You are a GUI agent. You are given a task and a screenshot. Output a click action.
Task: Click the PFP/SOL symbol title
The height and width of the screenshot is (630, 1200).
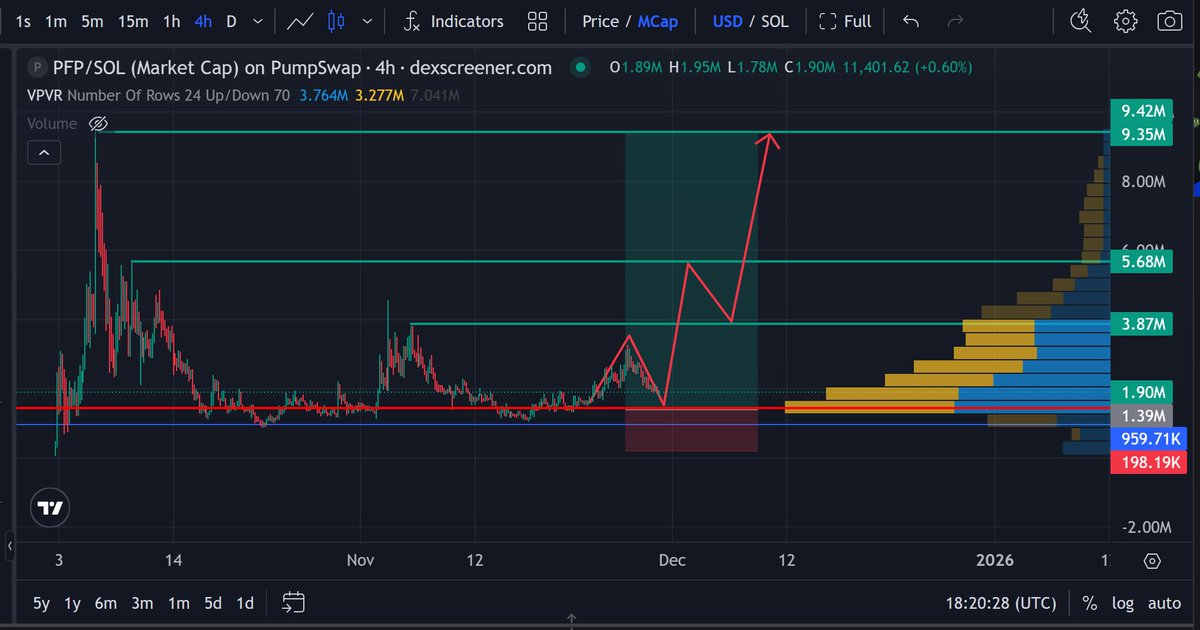300,67
